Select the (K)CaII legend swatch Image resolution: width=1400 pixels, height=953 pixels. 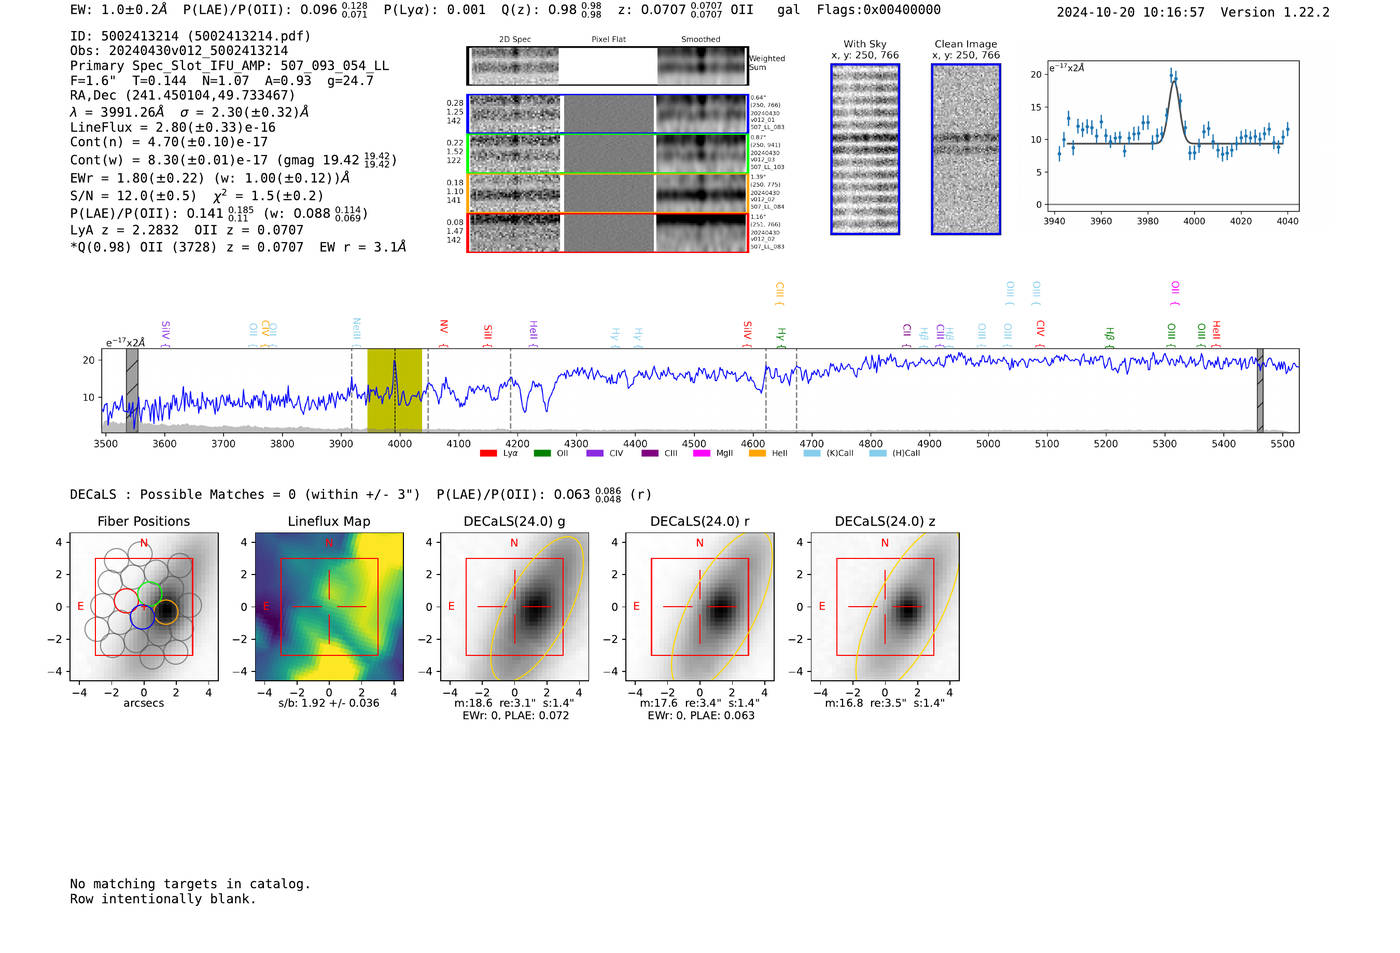[x=811, y=453]
